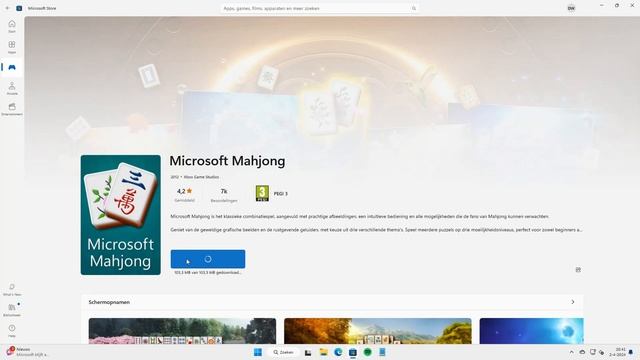Image resolution: width=640 pixels, height=360 pixels.
Task: Open the user account avatar
Action: coord(571,8)
